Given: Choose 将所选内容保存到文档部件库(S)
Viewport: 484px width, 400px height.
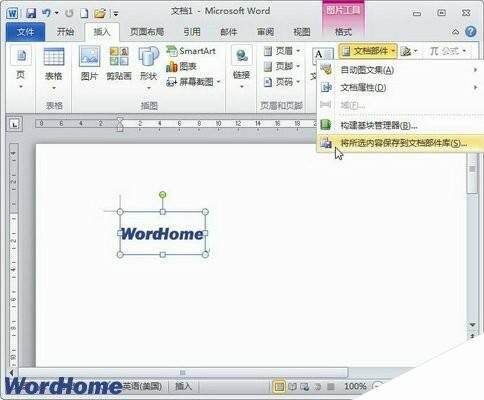Looking at the screenshot, I should point(399,143).
